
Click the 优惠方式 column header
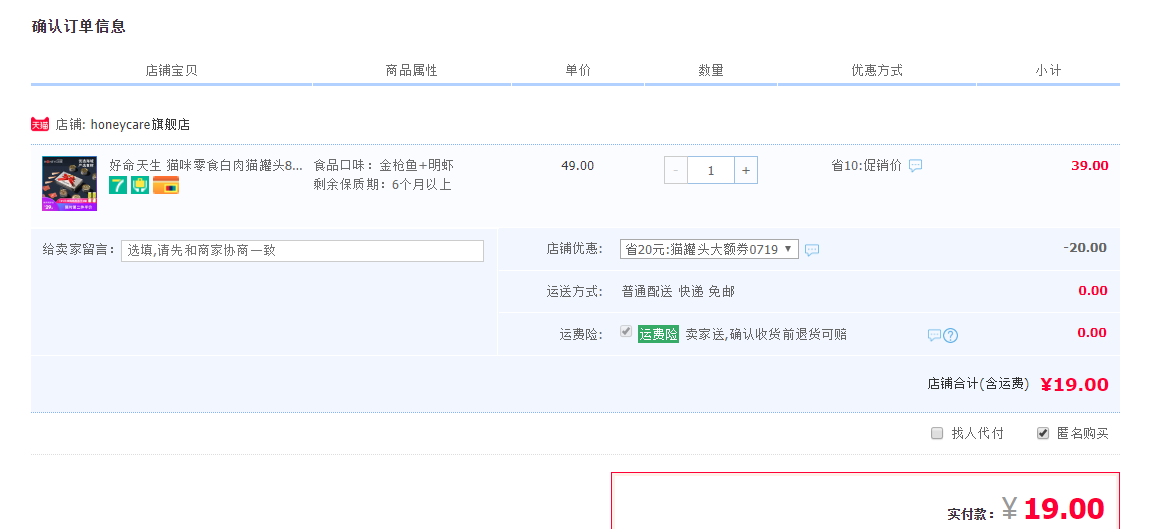pyautogui.click(x=876, y=70)
